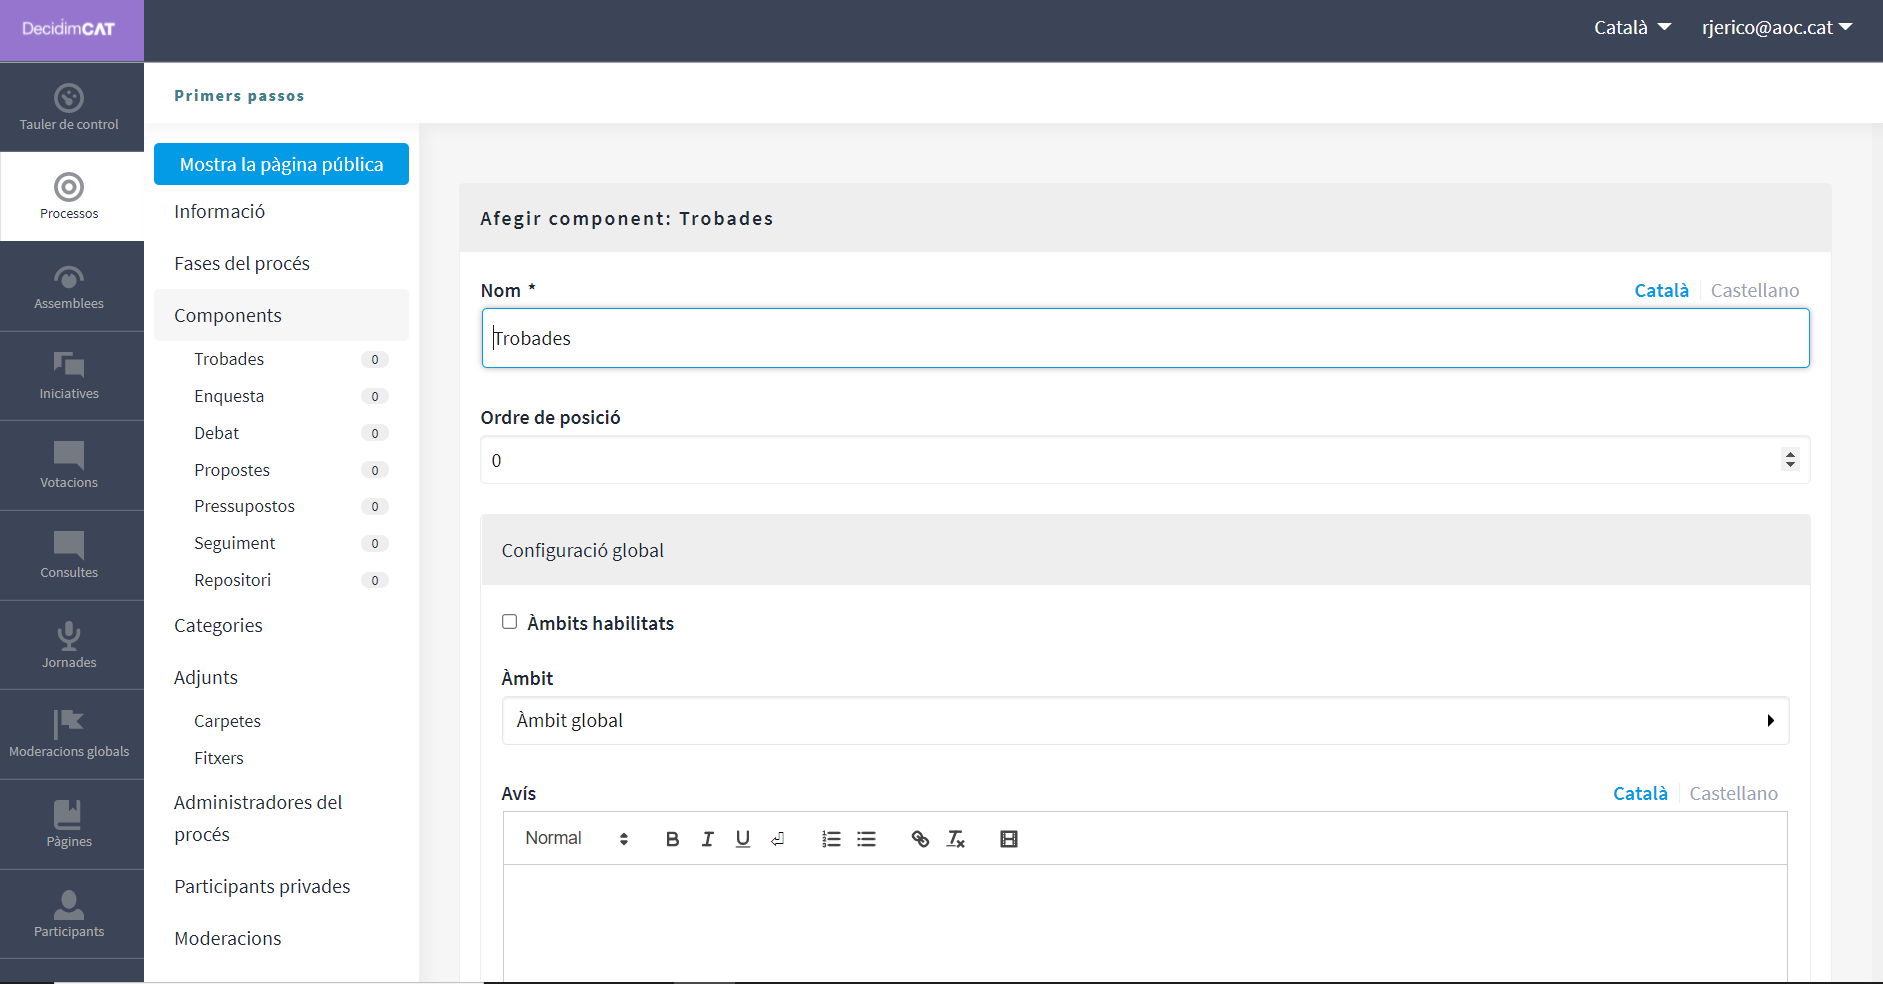This screenshot has height=984, width=1883.
Task: Click inside the Avís editor text area
Action: (1145, 922)
